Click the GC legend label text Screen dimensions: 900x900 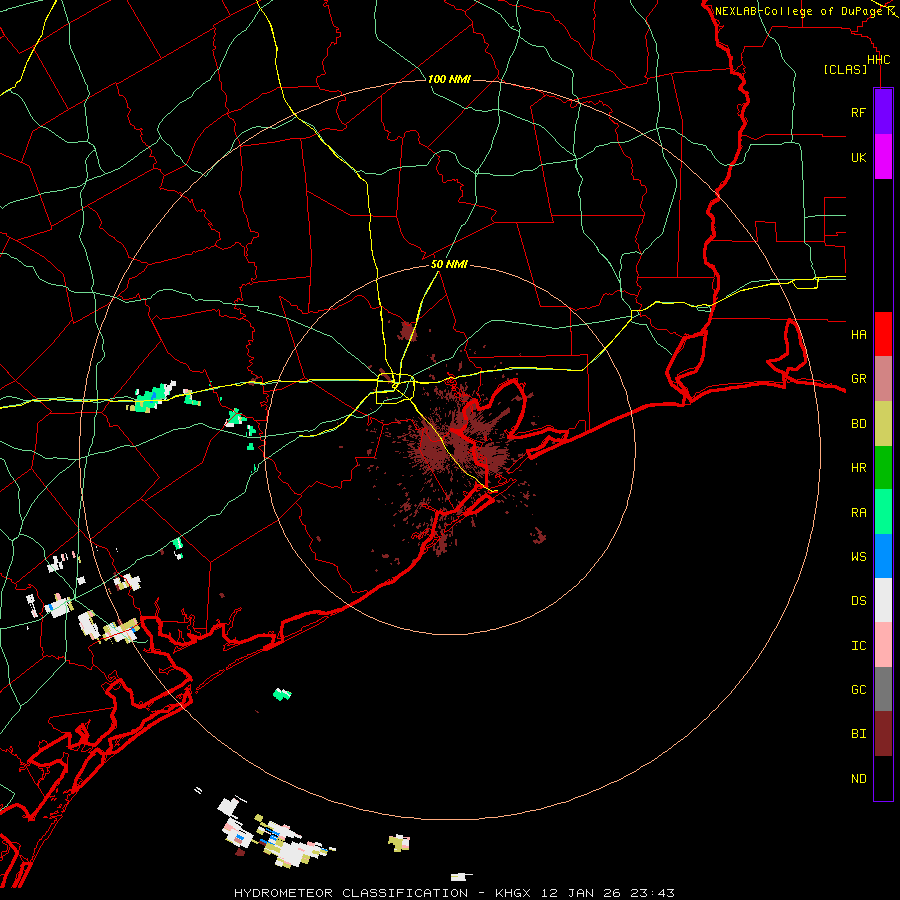[858, 689]
